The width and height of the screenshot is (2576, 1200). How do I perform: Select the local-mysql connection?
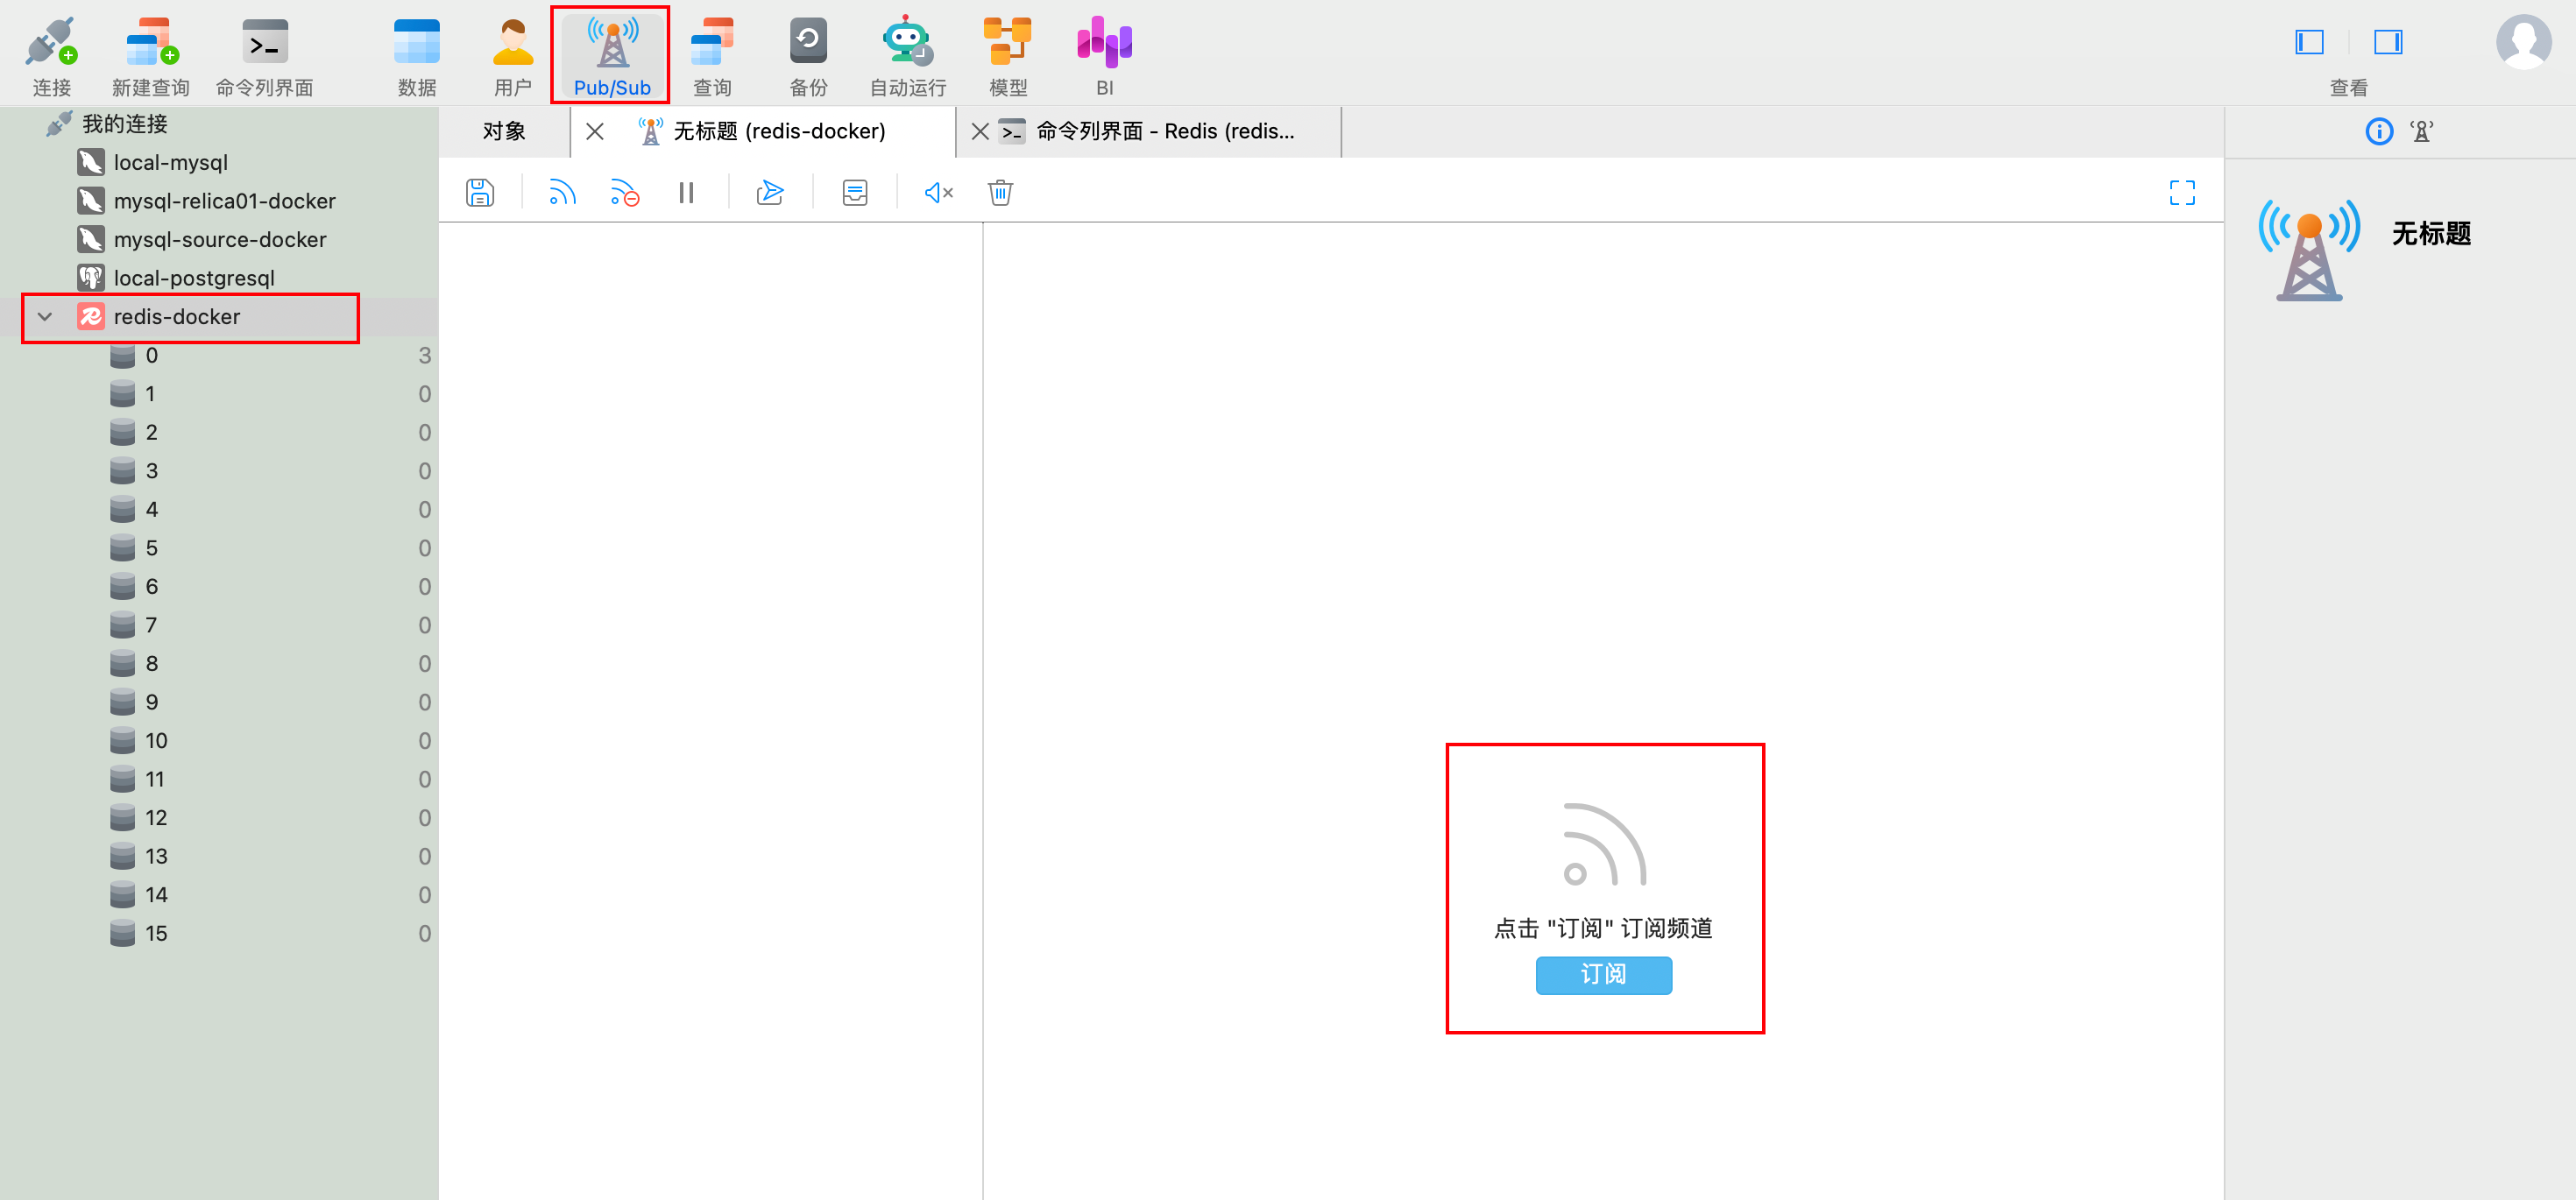170,162
